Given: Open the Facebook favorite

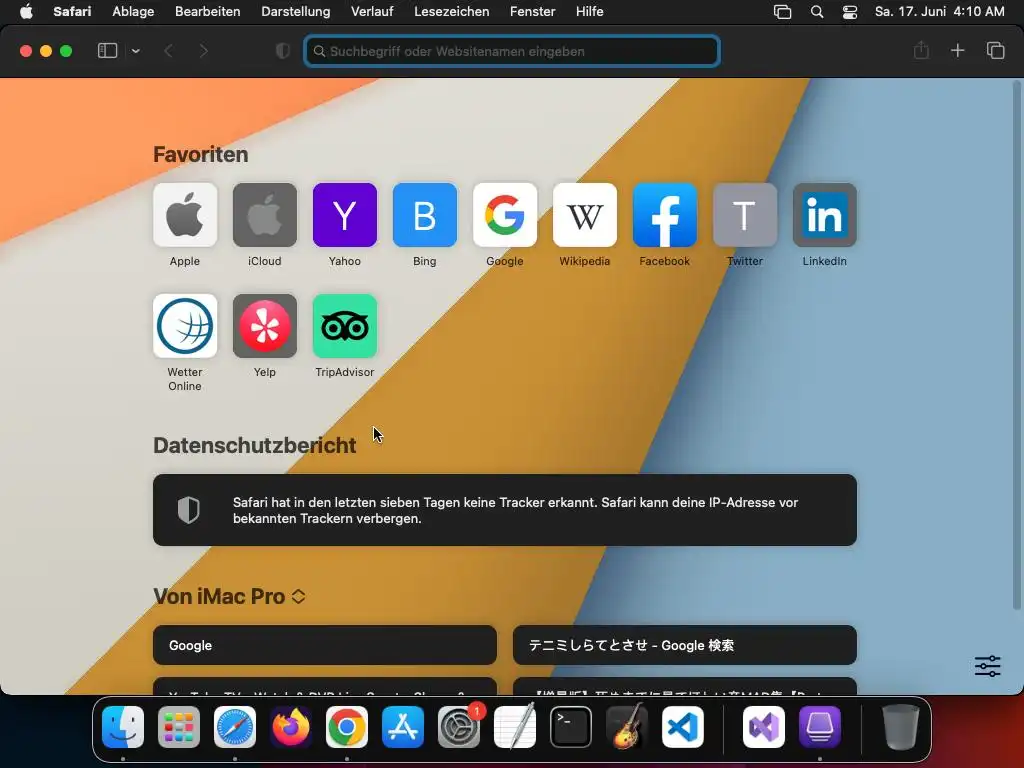Looking at the screenshot, I should click(x=665, y=215).
